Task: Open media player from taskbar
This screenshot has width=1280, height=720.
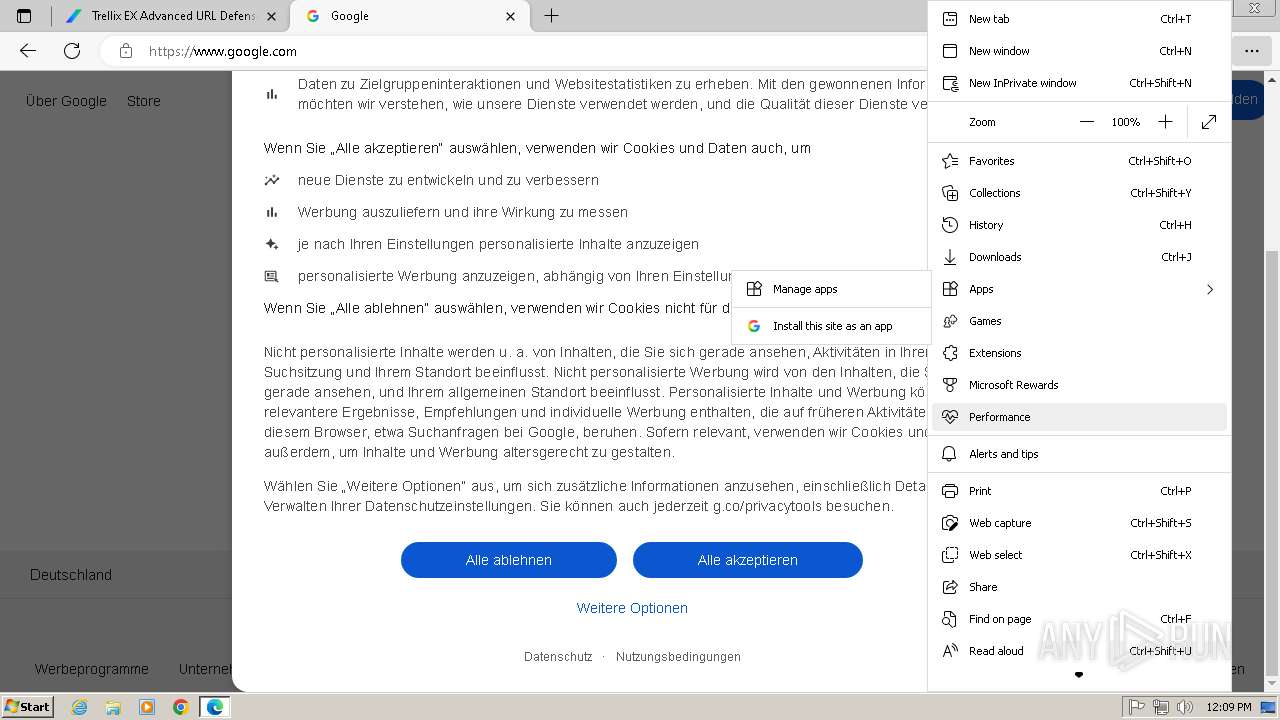Action: [x=147, y=707]
